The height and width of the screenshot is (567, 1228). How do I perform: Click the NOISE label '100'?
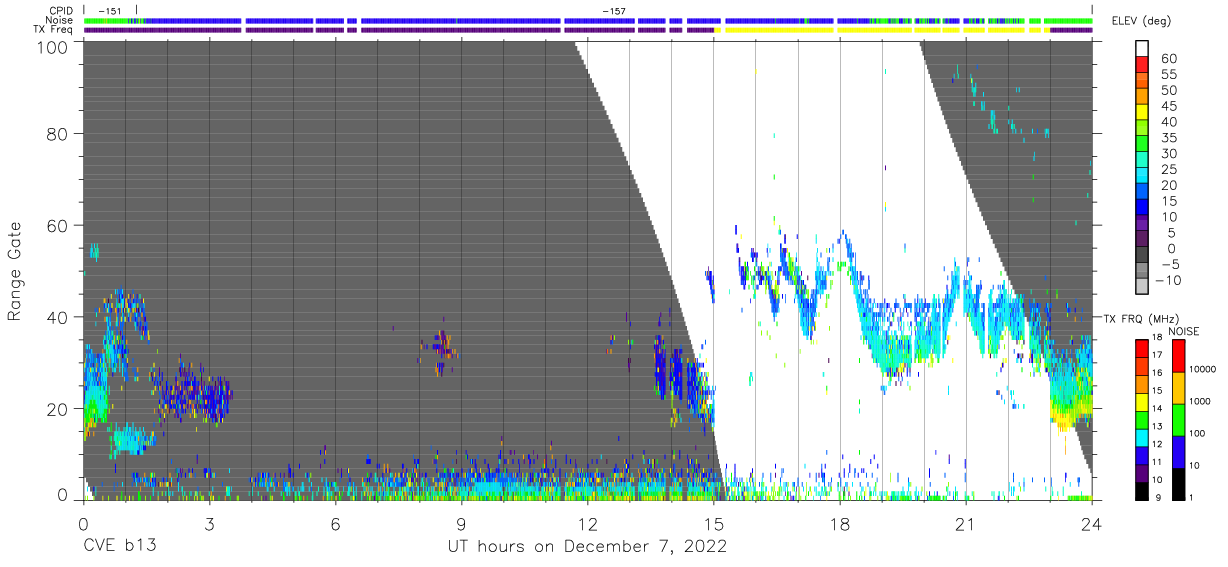pos(1198,434)
